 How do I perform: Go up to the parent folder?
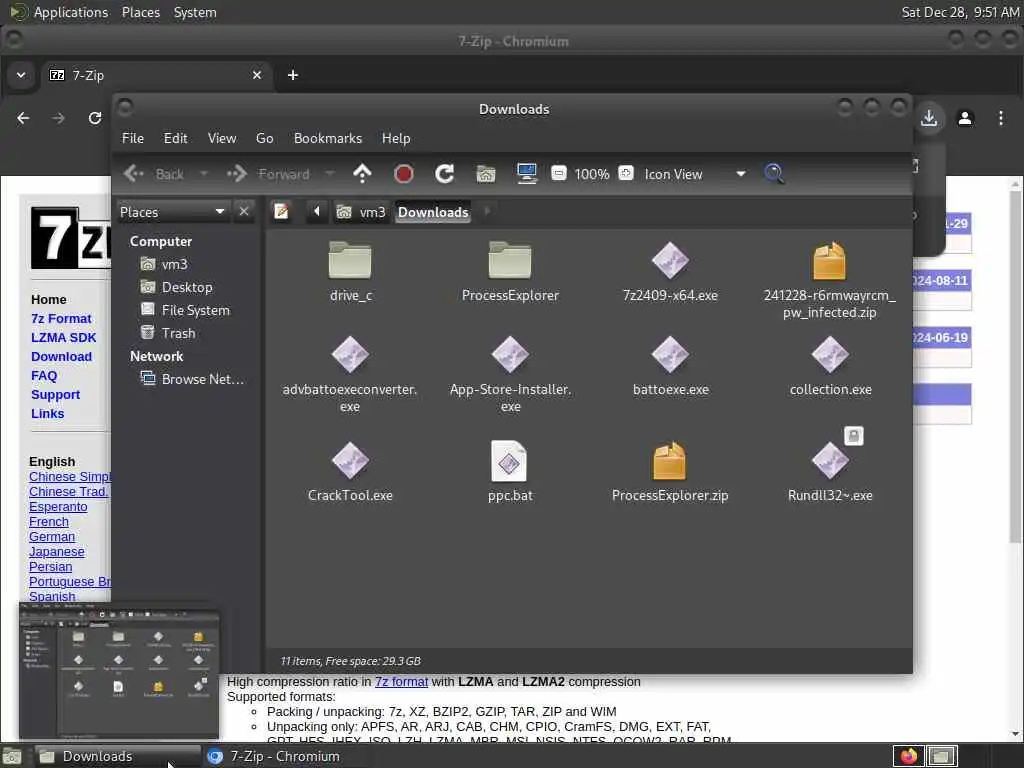(x=362, y=174)
